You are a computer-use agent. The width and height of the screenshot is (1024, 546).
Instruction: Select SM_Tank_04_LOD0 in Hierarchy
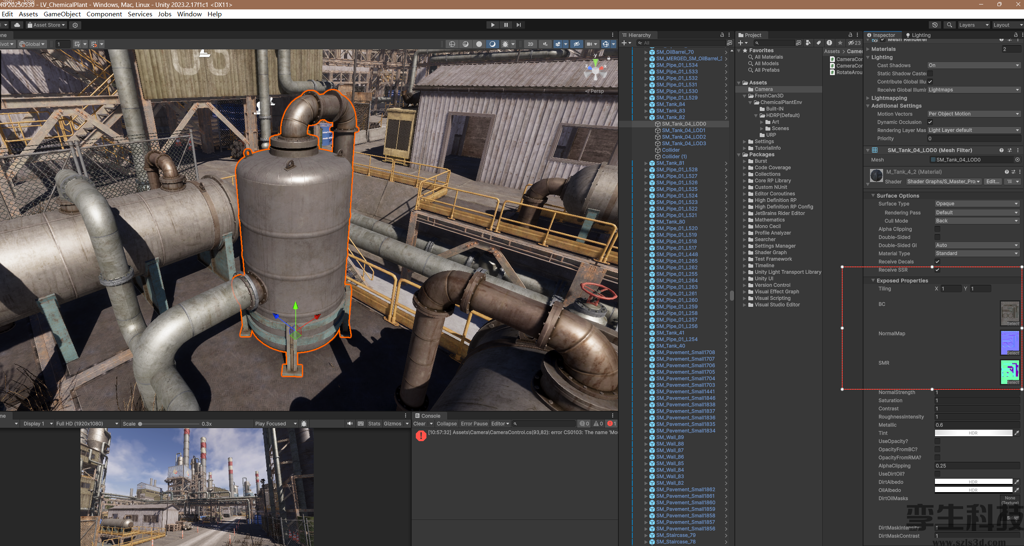(683, 123)
